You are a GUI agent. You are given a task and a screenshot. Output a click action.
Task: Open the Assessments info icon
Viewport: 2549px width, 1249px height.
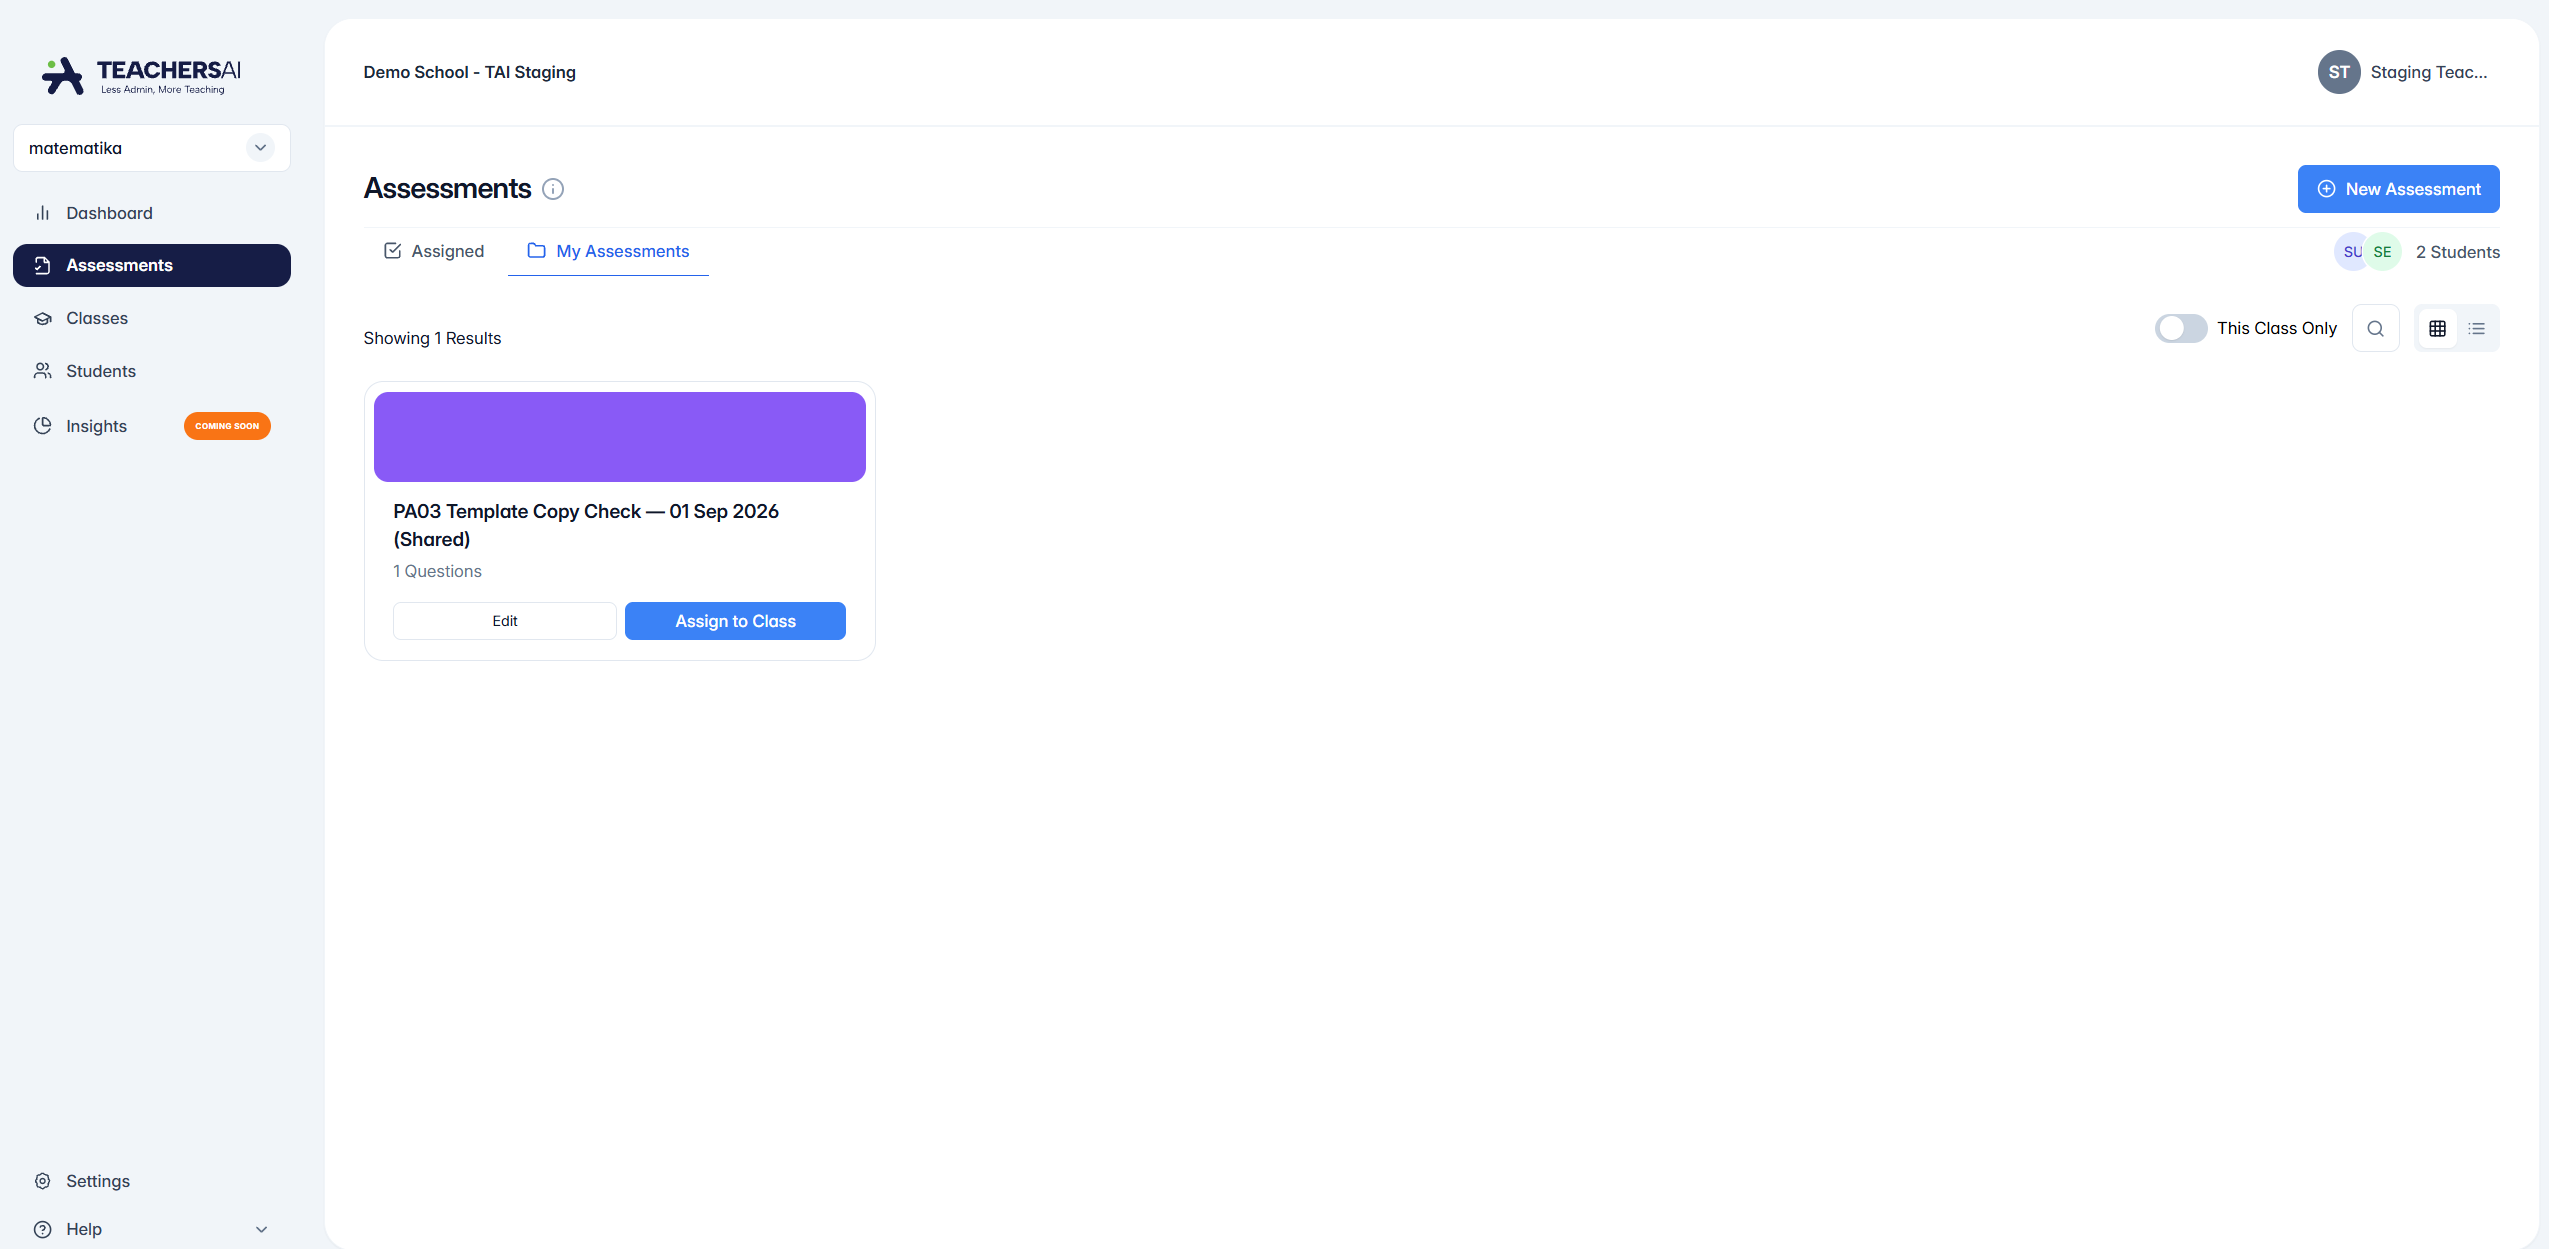553,189
